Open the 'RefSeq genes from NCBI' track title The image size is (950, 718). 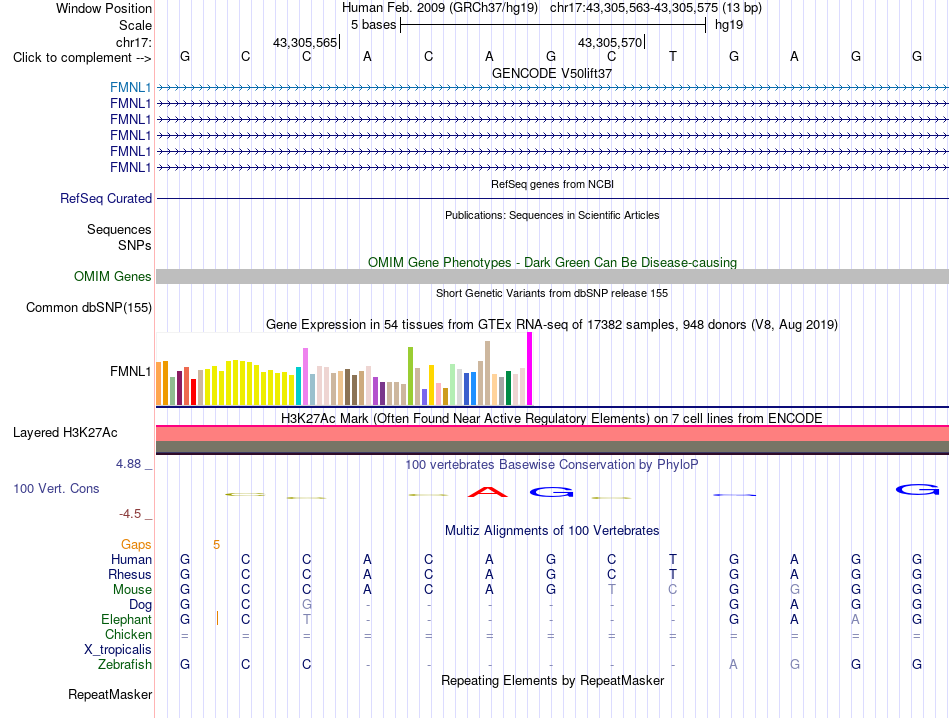tap(552, 184)
